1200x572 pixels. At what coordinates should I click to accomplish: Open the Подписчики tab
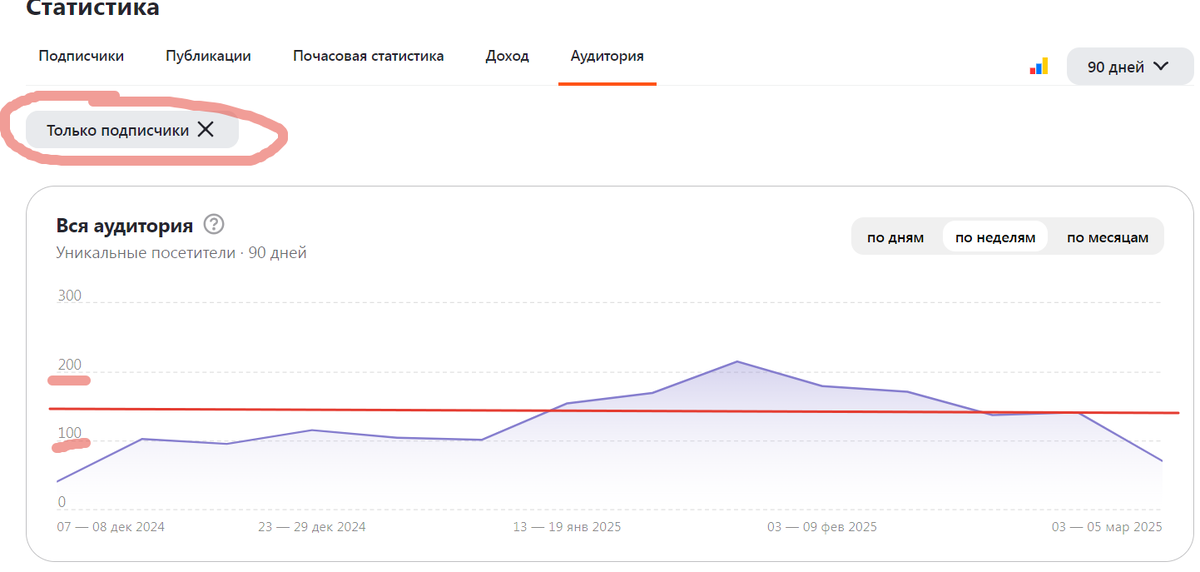tap(81, 56)
